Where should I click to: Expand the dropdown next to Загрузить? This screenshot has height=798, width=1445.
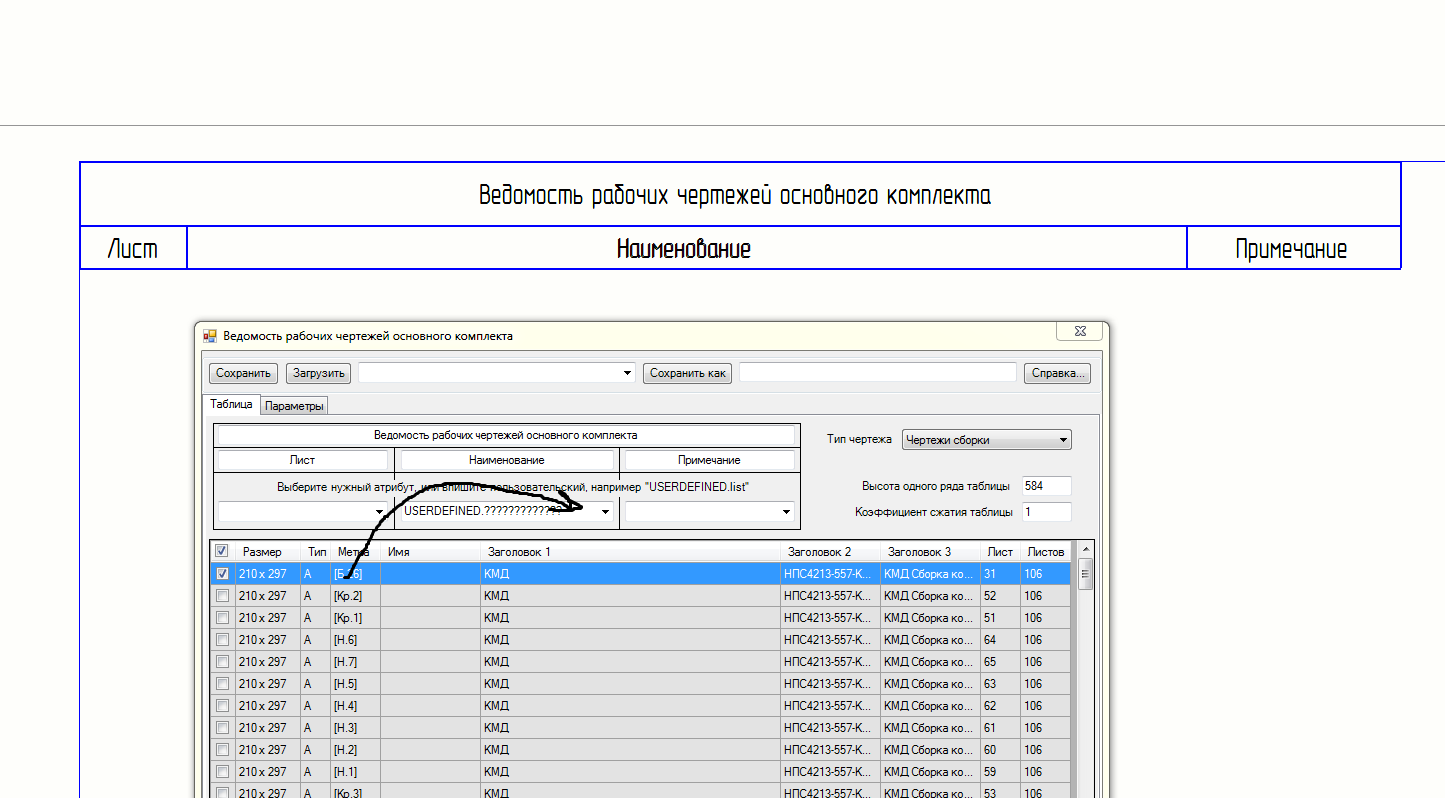point(627,373)
